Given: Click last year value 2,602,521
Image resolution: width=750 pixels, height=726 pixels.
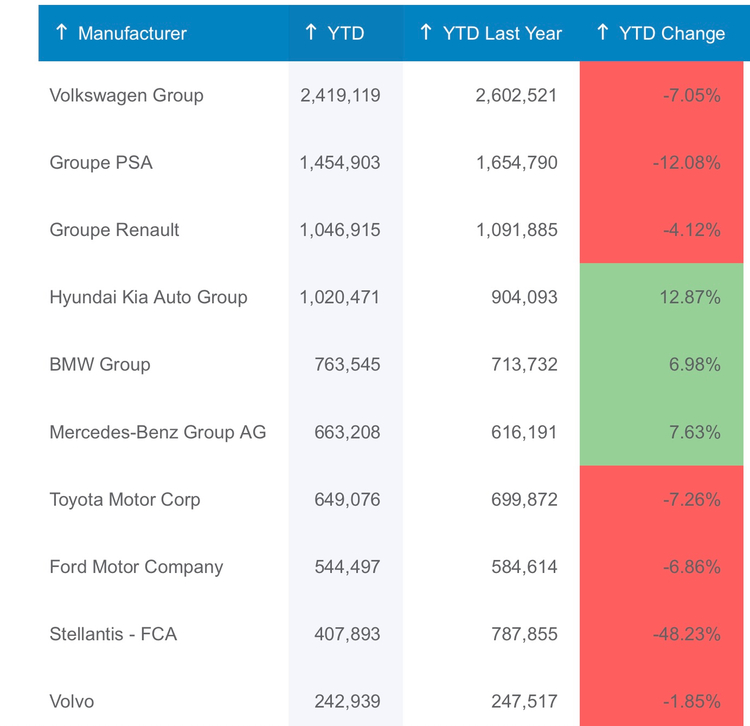Looking at the screenshot, I should pos(517,96).
